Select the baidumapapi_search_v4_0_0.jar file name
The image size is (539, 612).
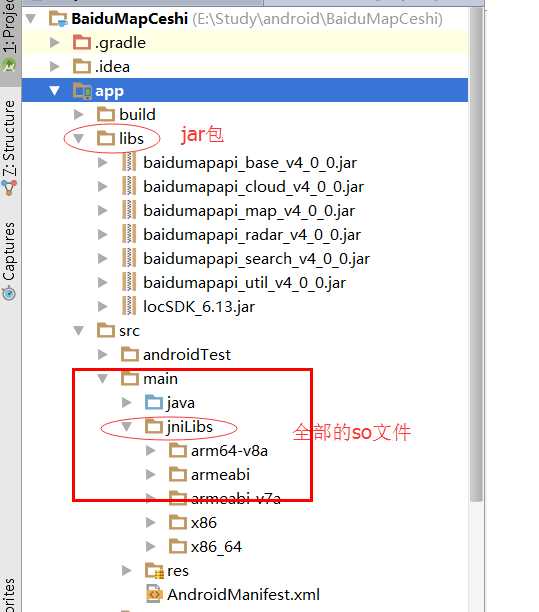[256, 259]
